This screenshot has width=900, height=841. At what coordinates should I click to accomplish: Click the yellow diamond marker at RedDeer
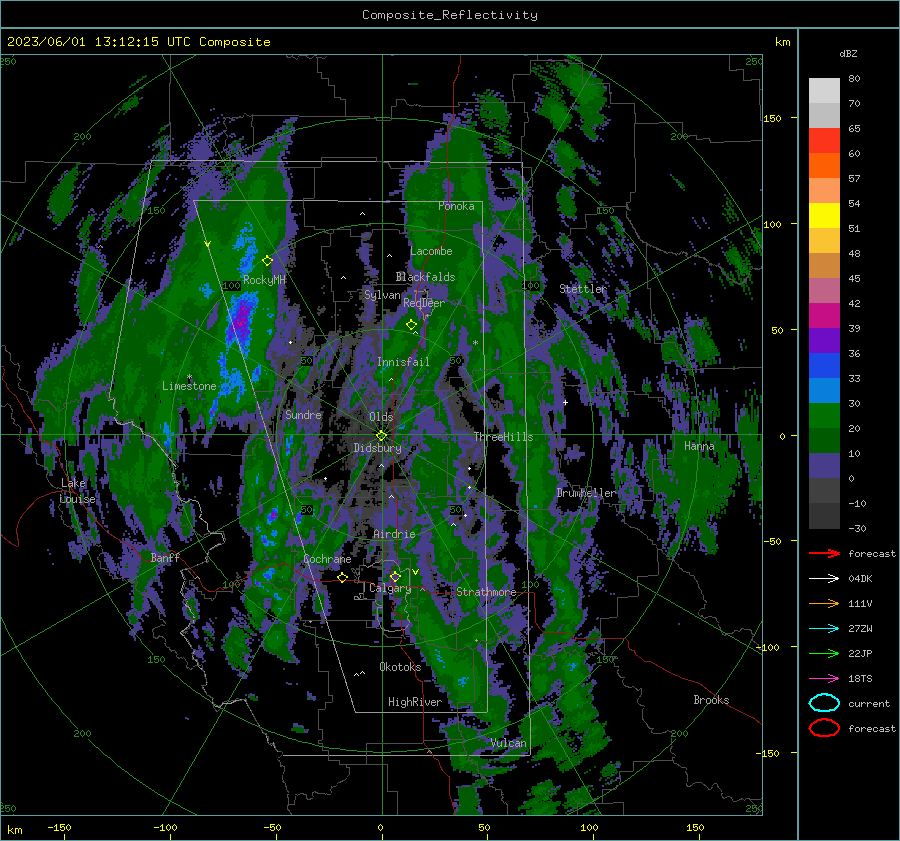pos(411,324)
